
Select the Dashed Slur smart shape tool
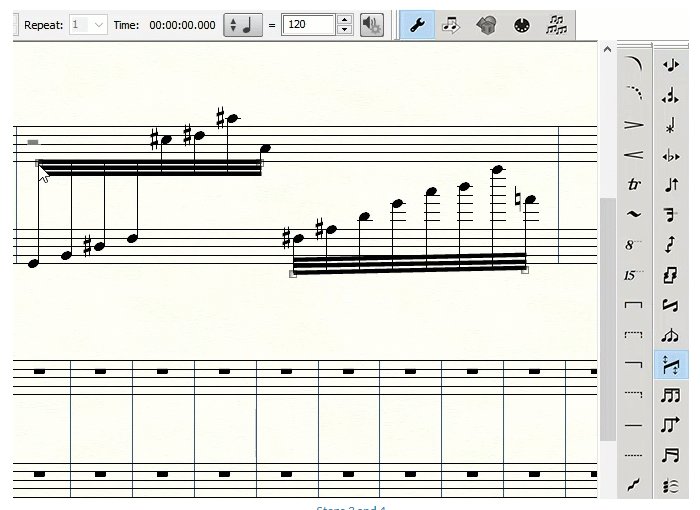[x=633, y=94]
